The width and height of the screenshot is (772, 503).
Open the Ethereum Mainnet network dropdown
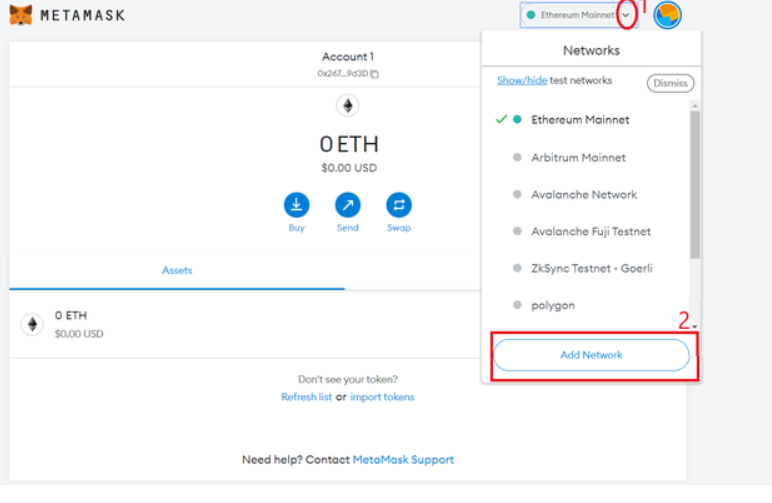click(x=579, y=15)
